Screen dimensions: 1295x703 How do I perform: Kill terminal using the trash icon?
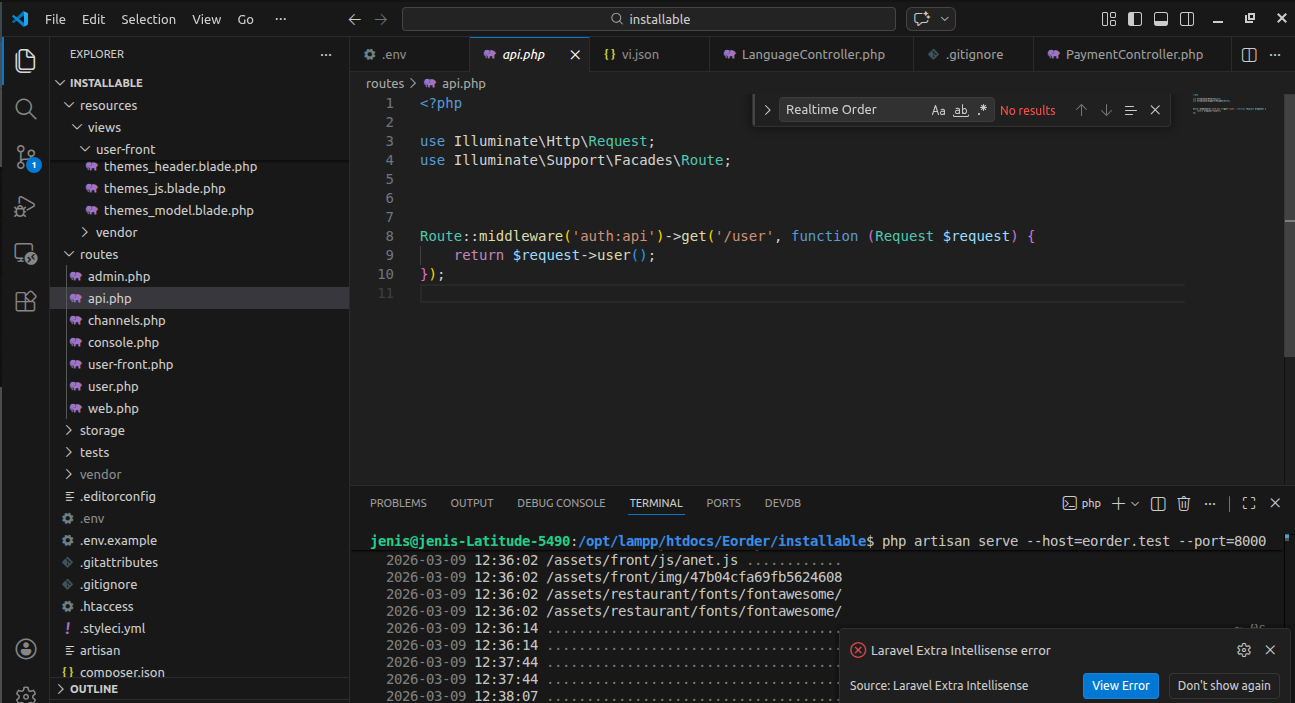(1184, 504)
